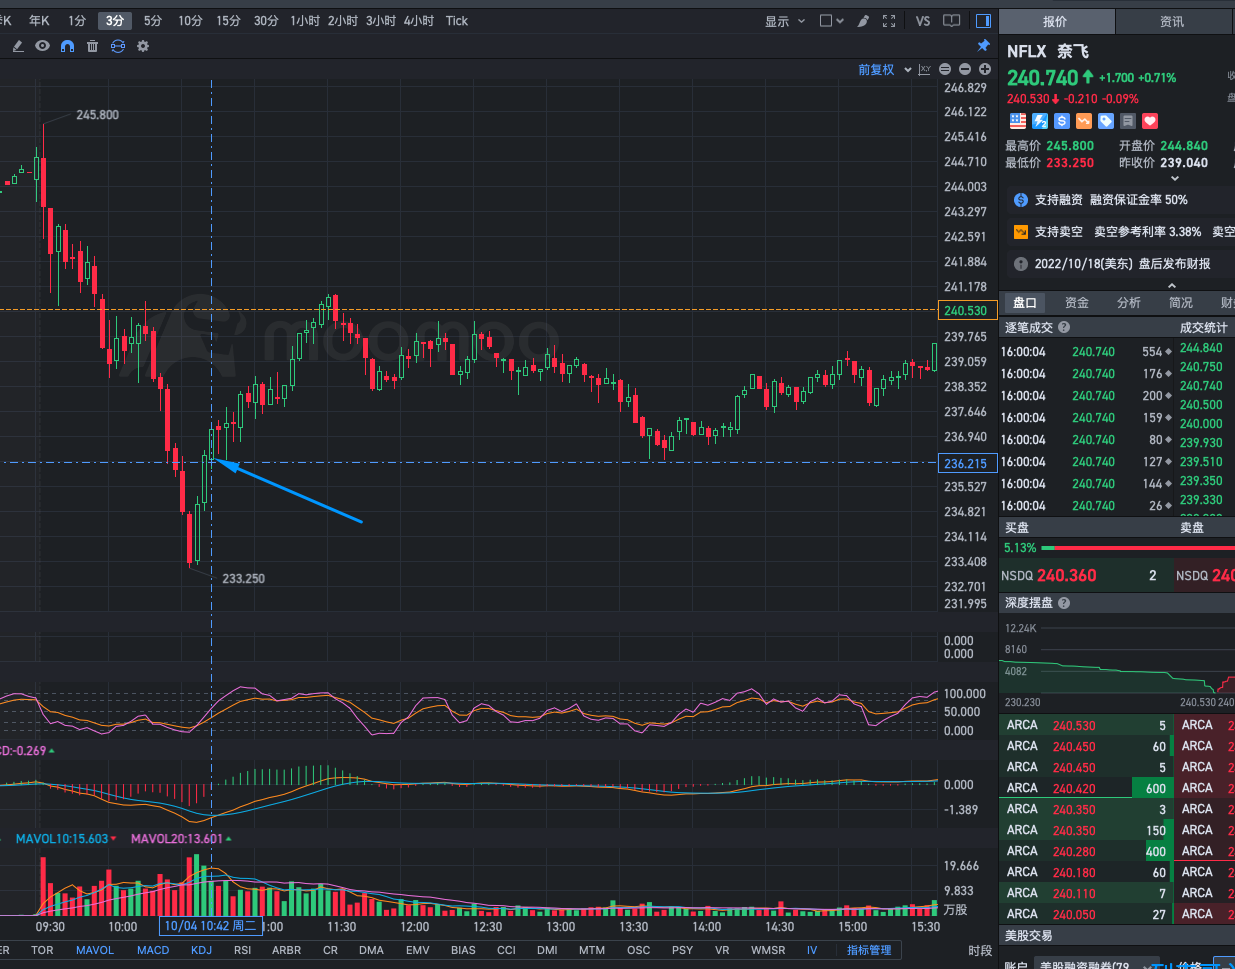1235x969 pixels.
Task: Switch to 资金 capital tab
Action: point(1077,303)
